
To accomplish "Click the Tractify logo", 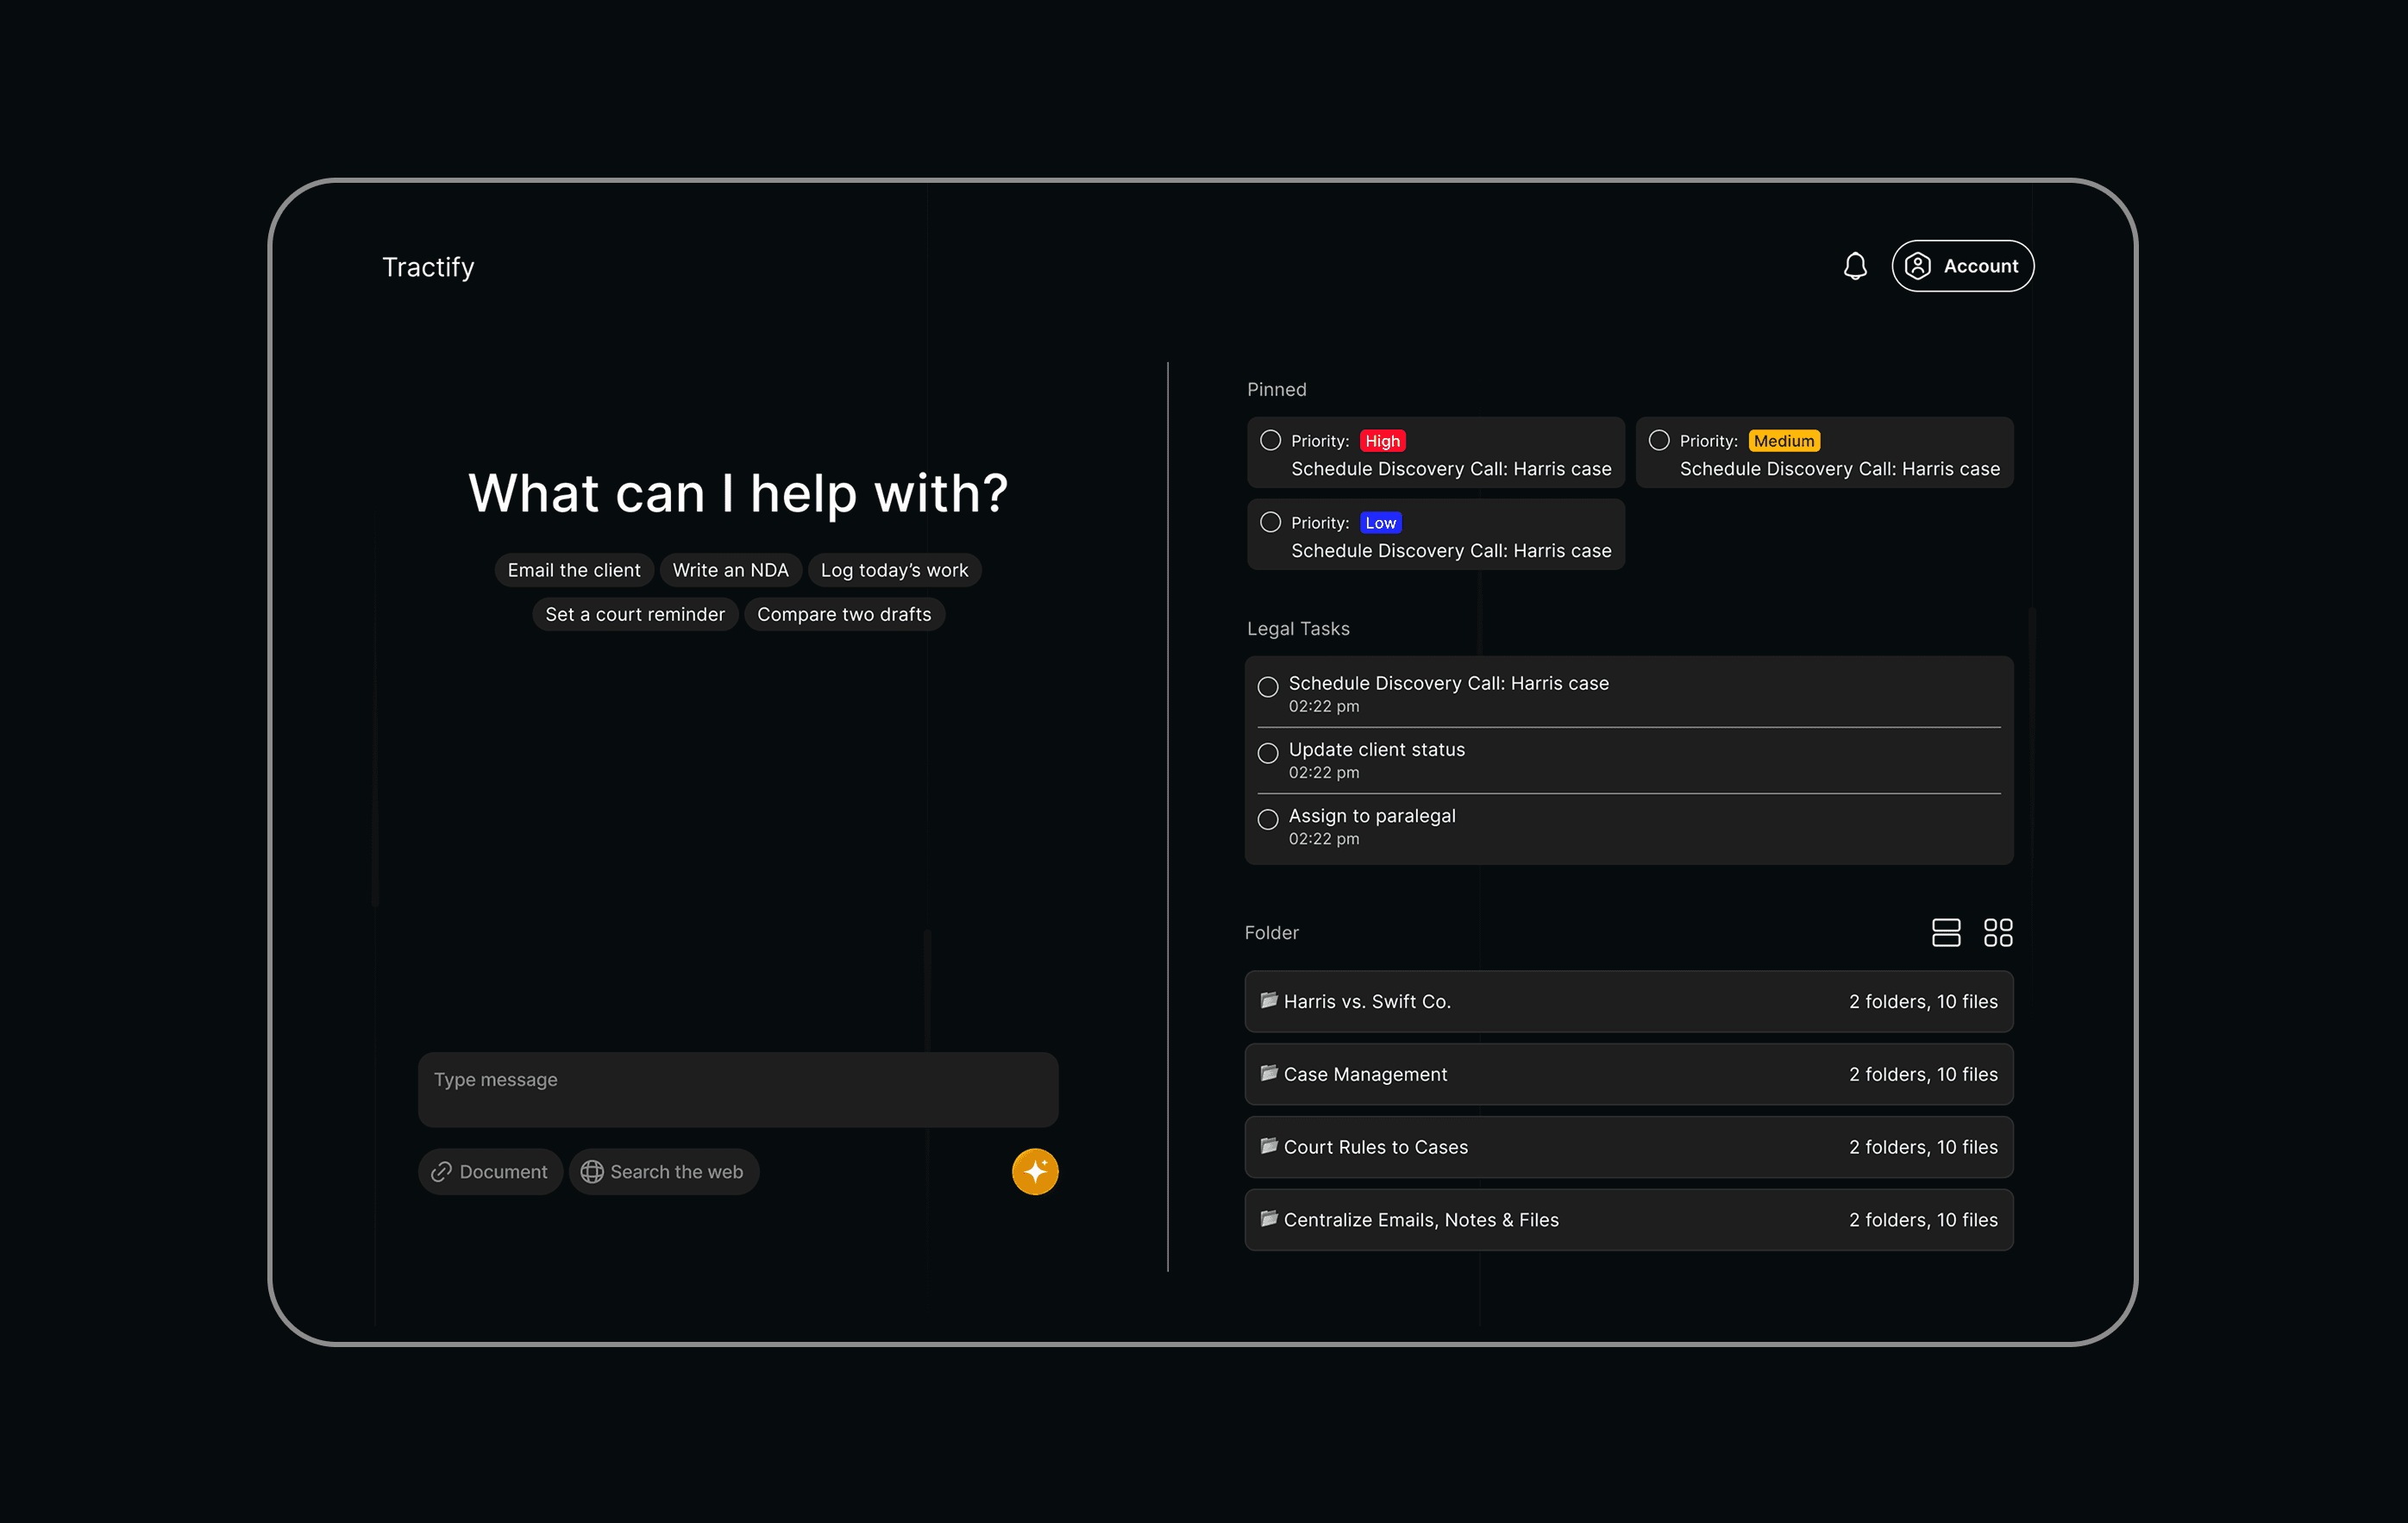I will coord(428,267).
